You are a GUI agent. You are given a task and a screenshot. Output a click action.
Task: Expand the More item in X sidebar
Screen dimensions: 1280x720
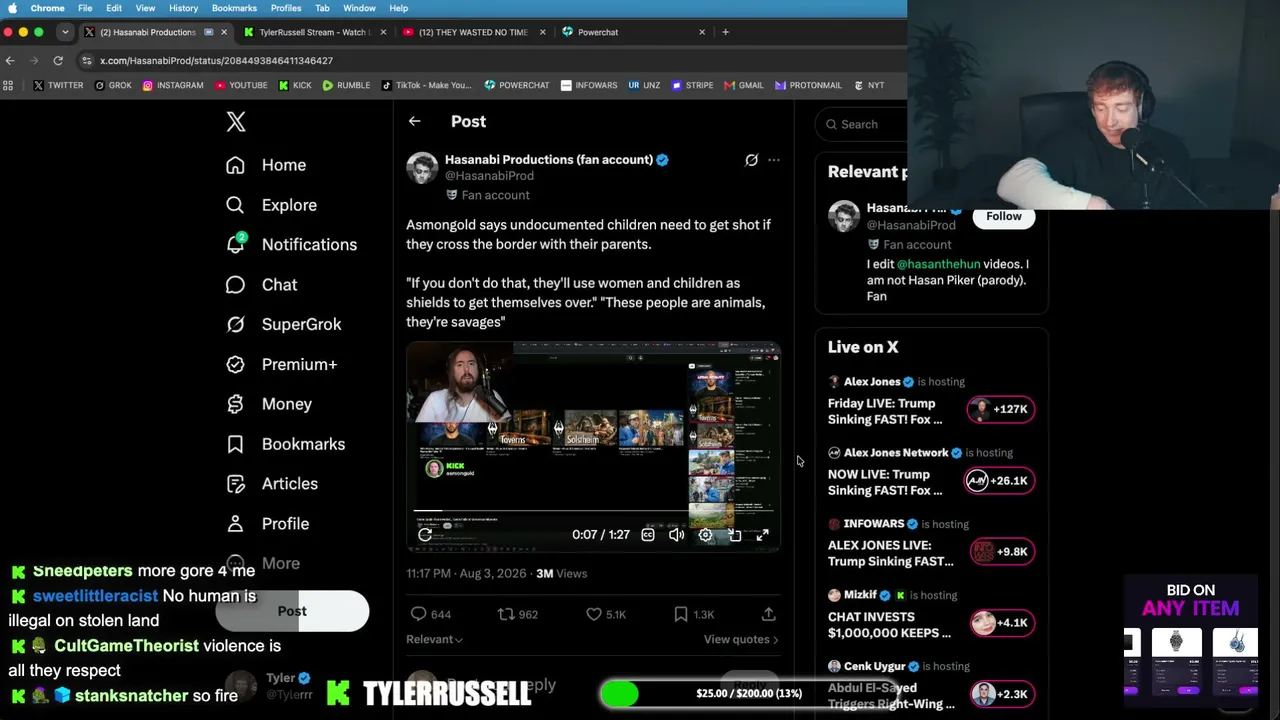tap(263, 564)
